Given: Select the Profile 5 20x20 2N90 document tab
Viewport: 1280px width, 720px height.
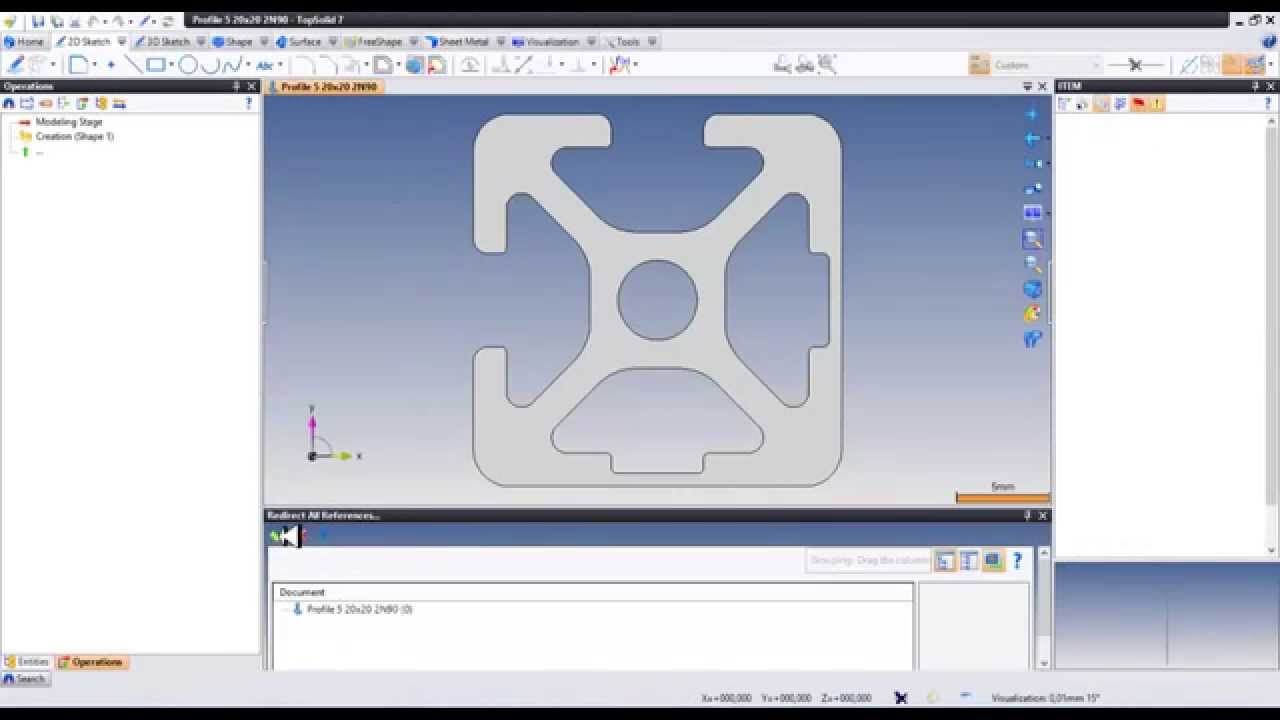Looking at the screenshot, I should tap(324, 87).
